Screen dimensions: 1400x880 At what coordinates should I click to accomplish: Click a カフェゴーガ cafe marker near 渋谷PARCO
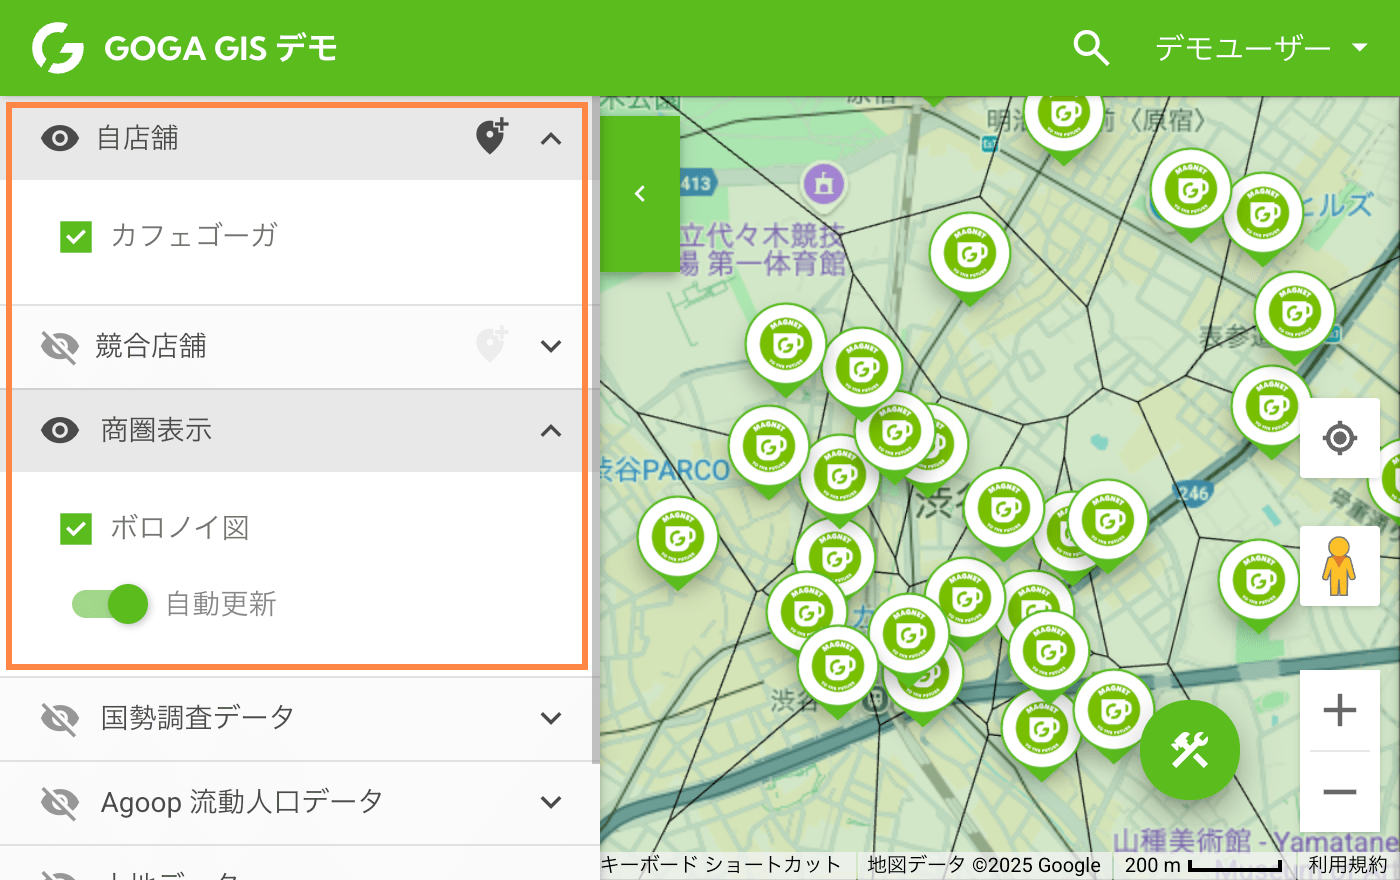769,447
